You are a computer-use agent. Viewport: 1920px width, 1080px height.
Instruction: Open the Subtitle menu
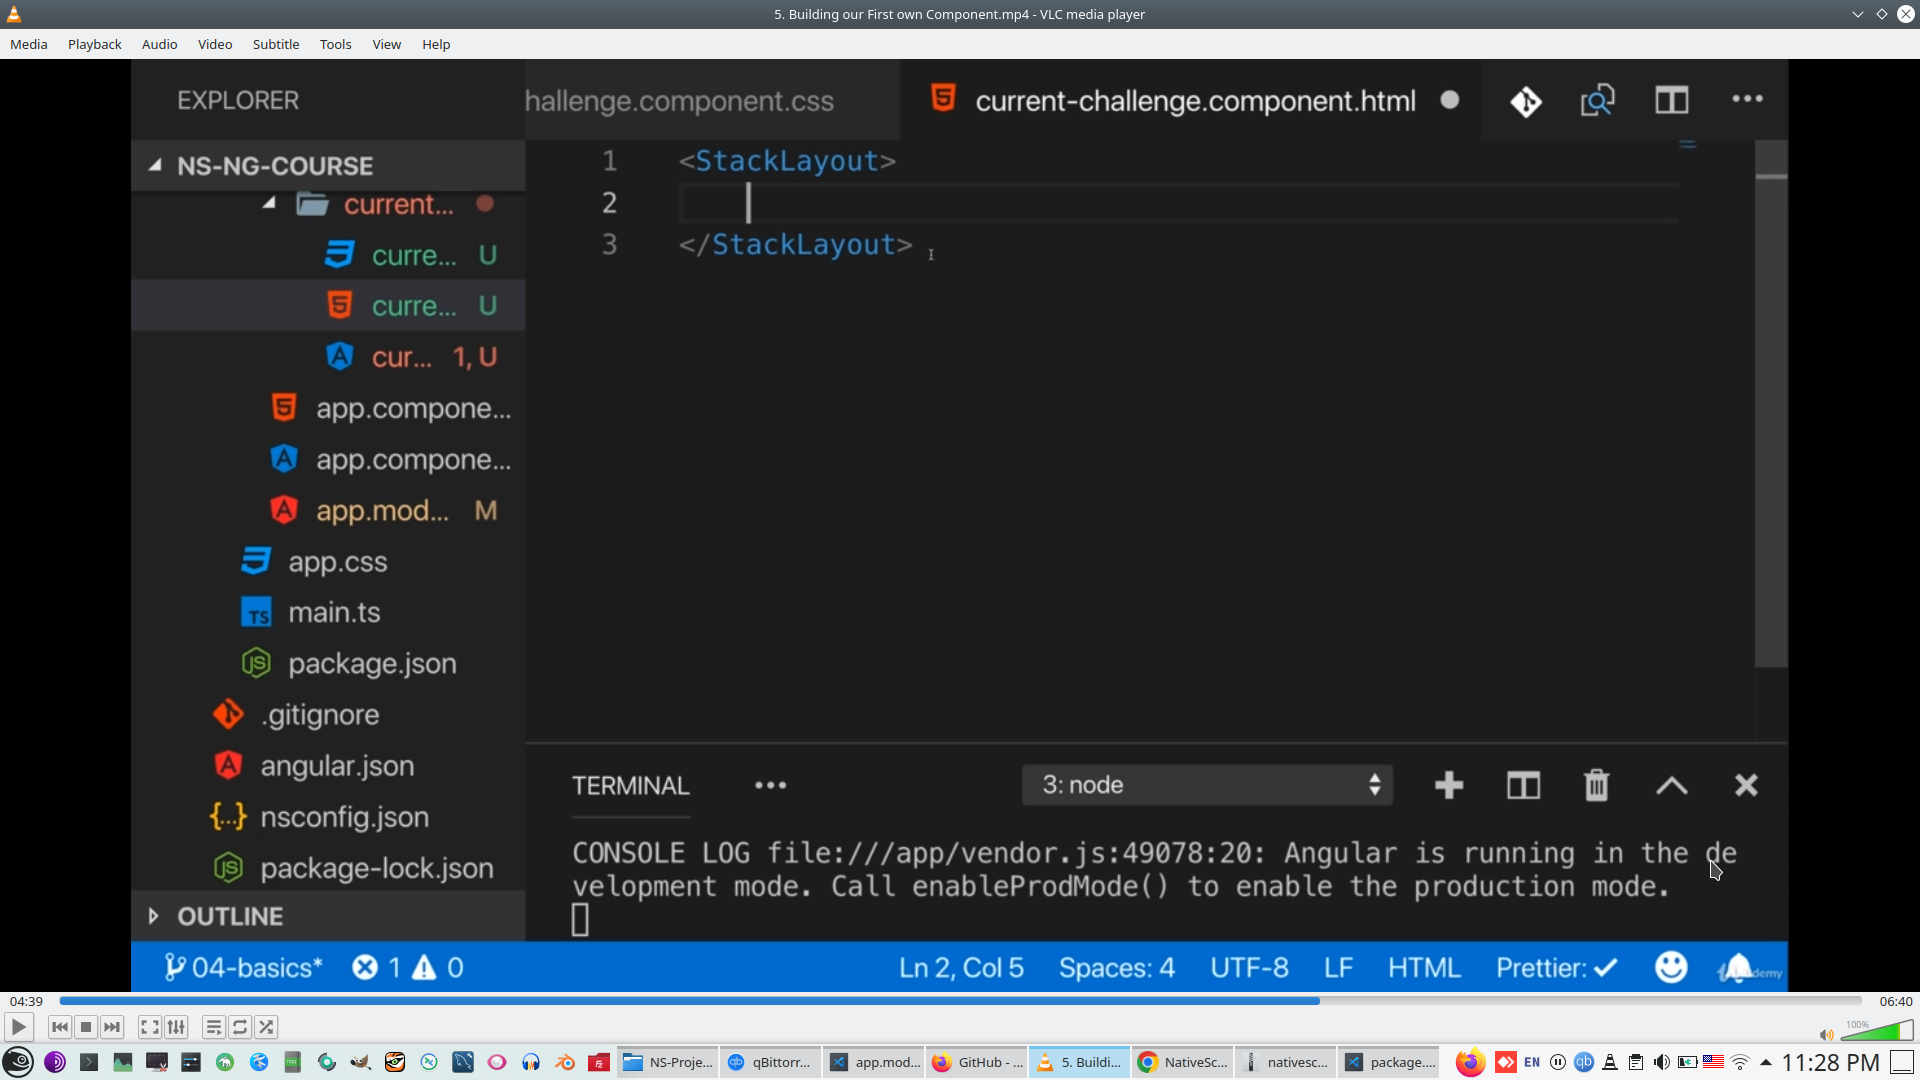click(x=275, y=44)
